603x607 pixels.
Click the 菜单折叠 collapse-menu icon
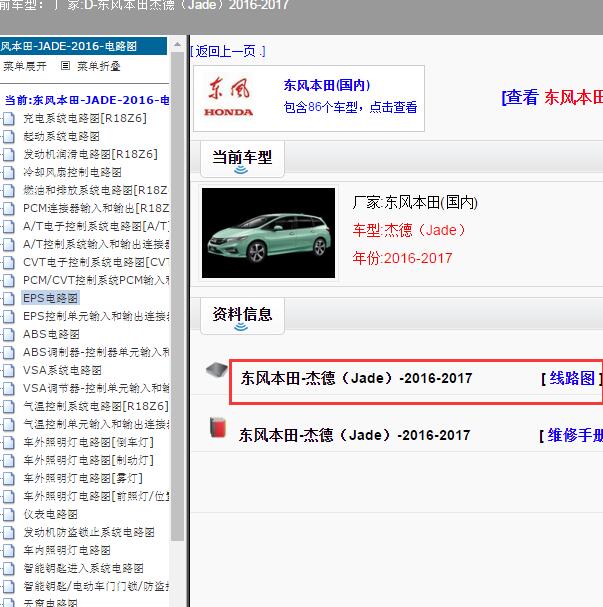tap(65, 66)
